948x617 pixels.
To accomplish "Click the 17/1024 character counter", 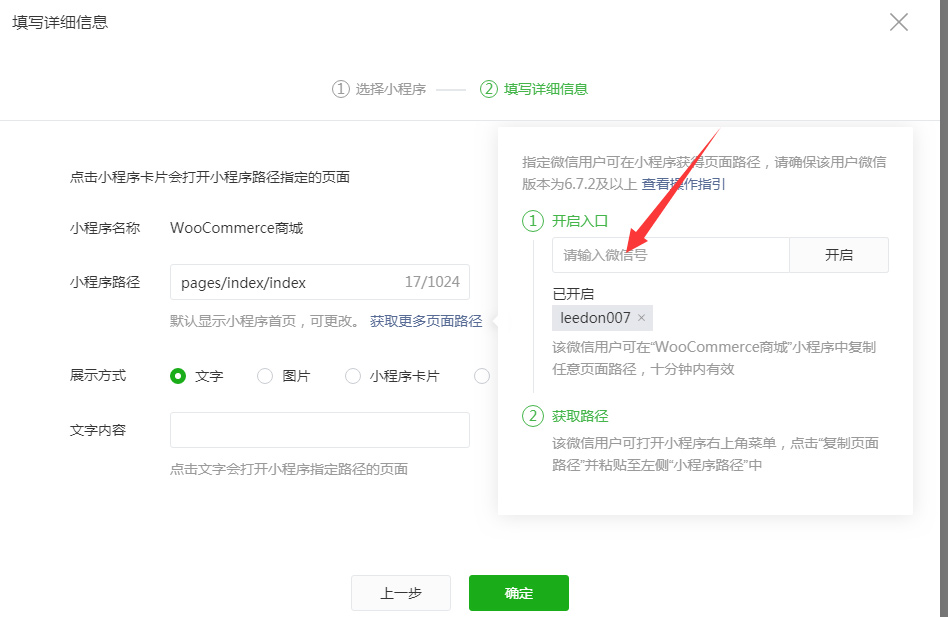I will [x=432, y=282].
